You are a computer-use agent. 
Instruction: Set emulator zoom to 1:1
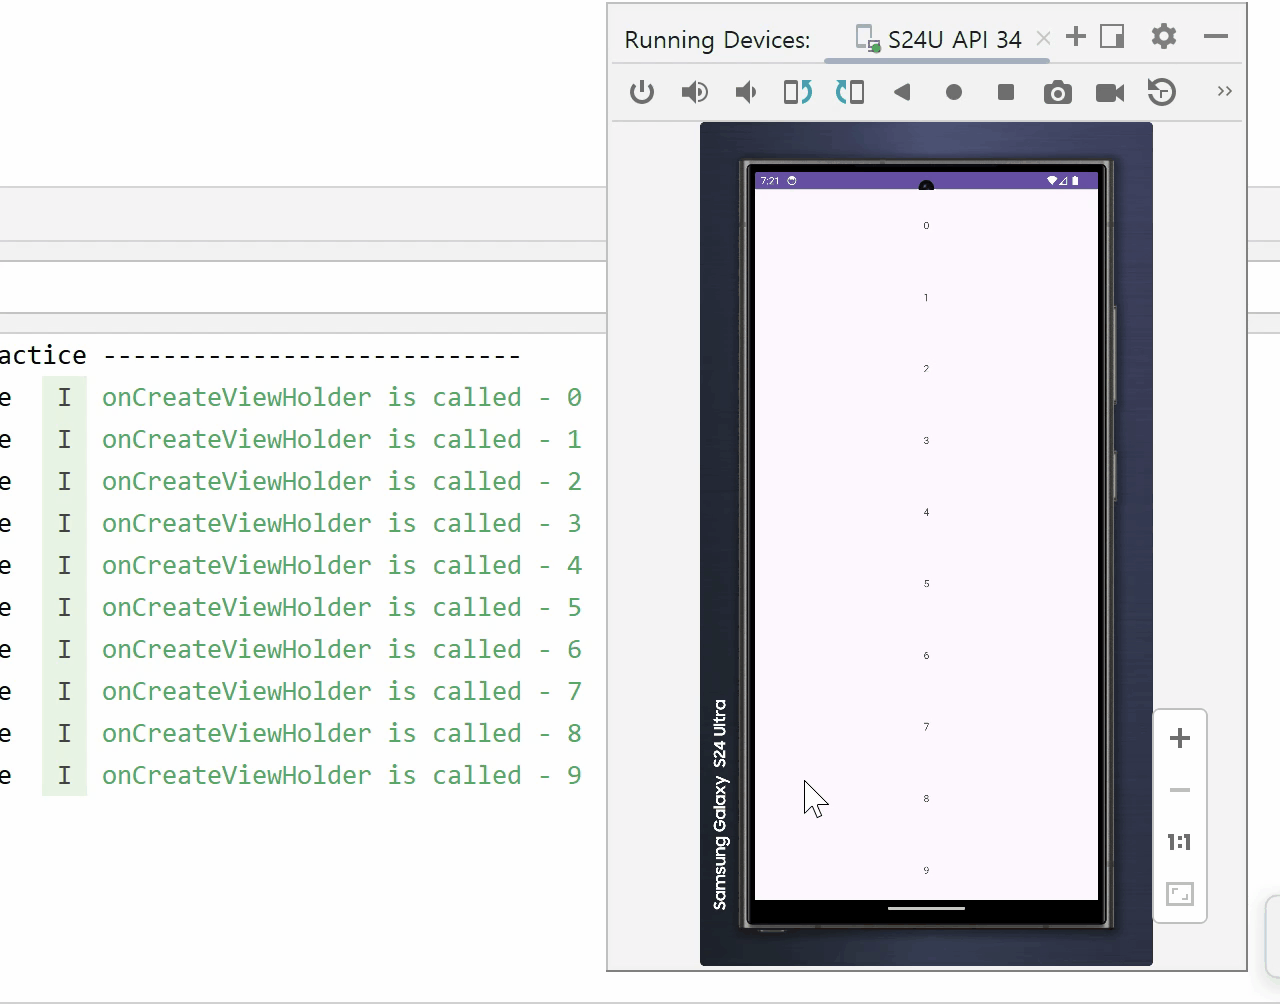coord(1180,842)
